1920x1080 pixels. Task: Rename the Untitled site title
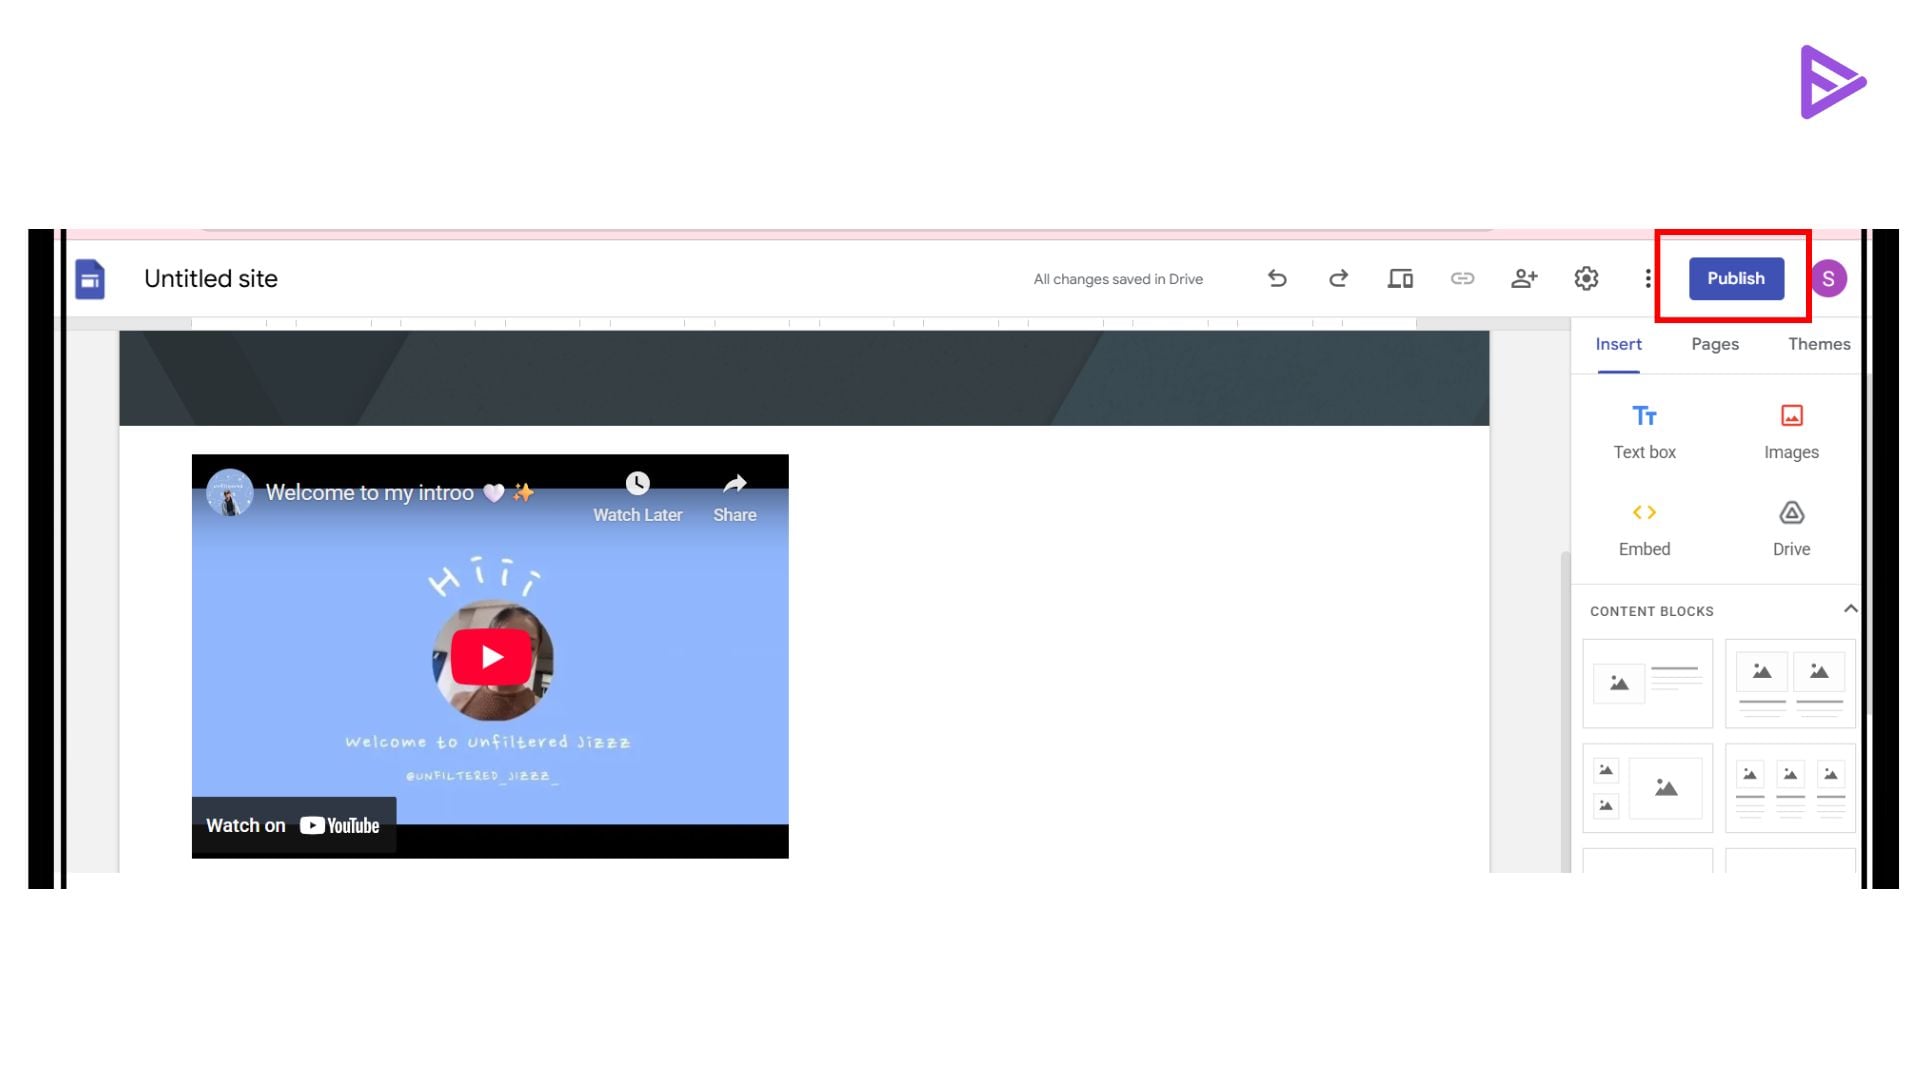[x=210, y=278]
